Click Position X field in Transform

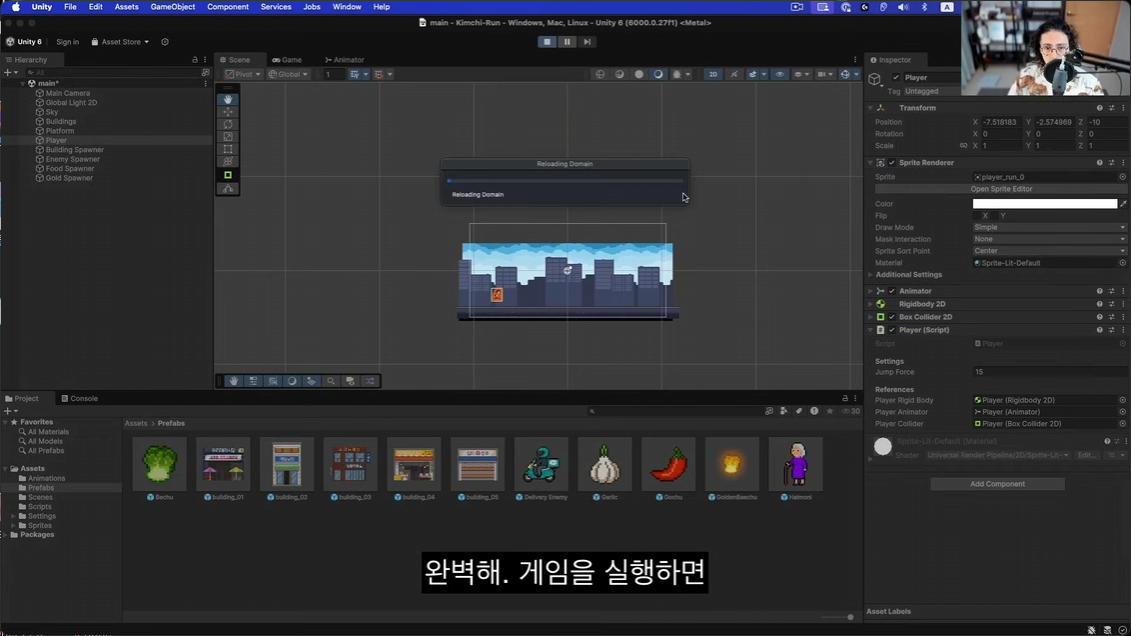(x=1002, y=123)
